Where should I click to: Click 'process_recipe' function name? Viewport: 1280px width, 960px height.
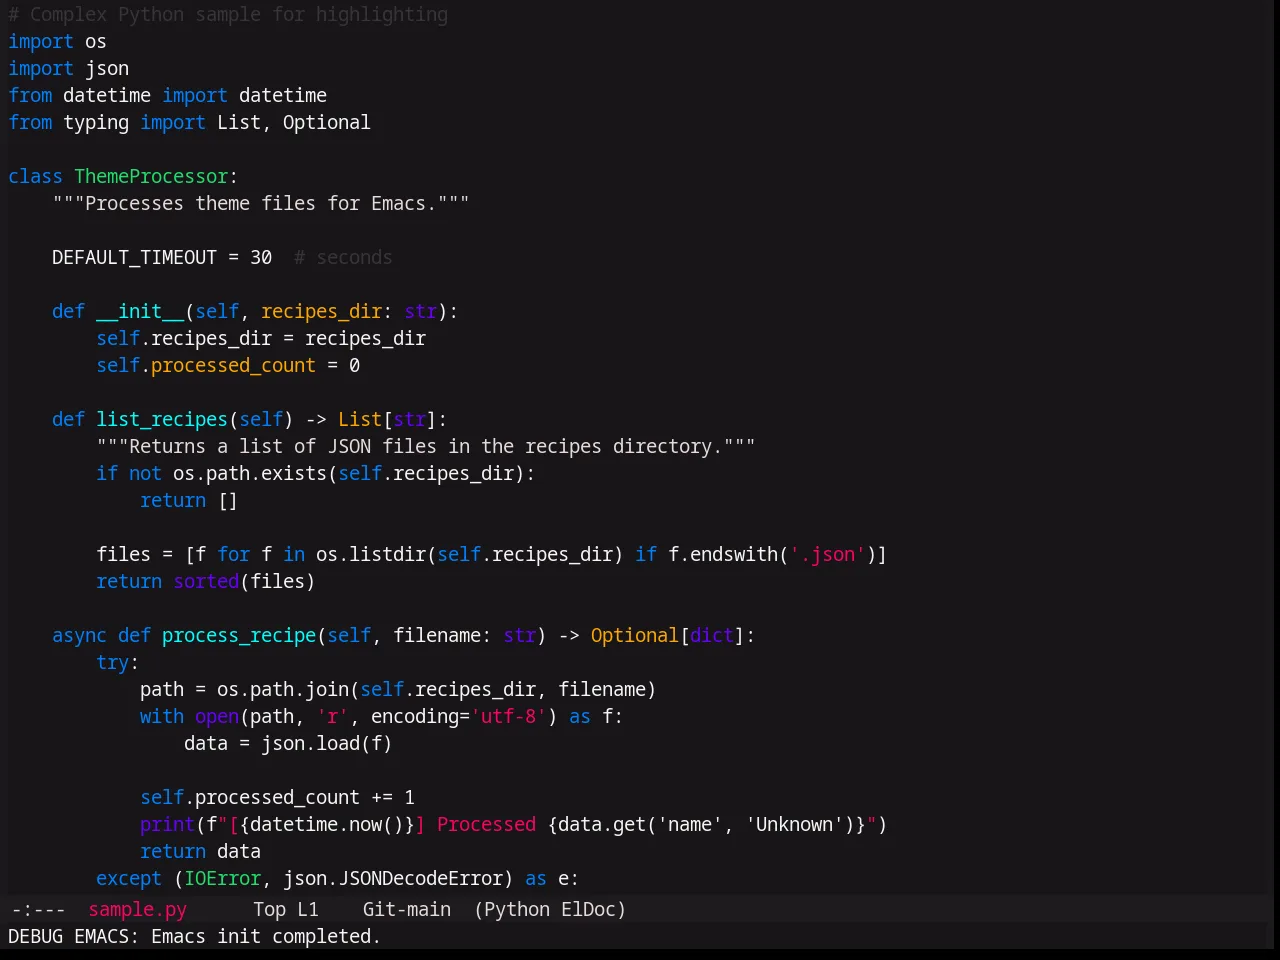pyautogui.click(x=239, y=635)
